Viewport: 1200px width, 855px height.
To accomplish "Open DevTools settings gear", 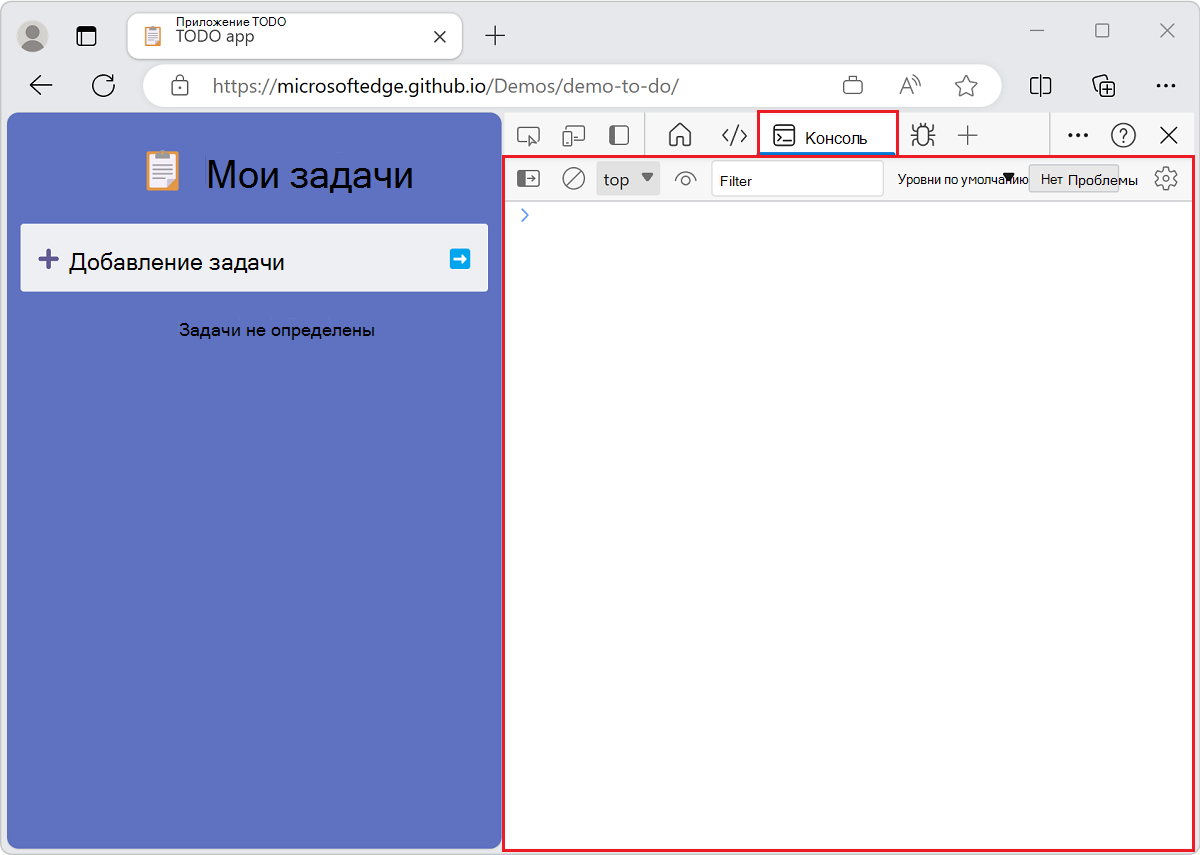I will (1166, 178).
